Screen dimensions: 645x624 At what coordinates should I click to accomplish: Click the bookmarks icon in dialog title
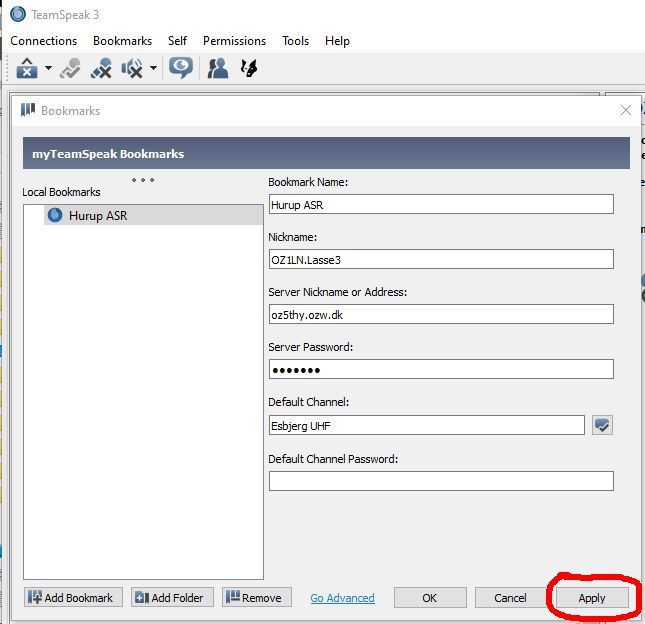pyautogui.click(x=28, y=110)
